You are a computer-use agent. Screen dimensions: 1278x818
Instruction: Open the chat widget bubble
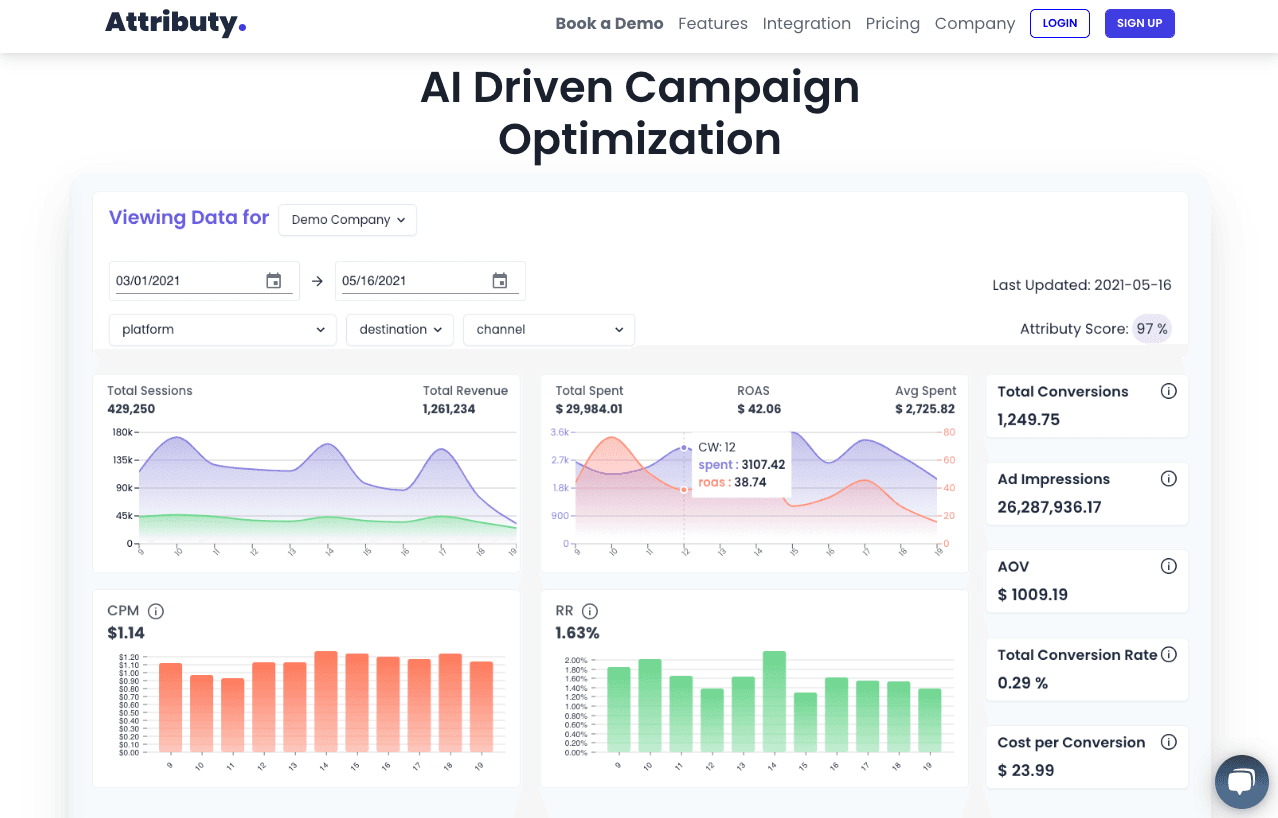1241,782
